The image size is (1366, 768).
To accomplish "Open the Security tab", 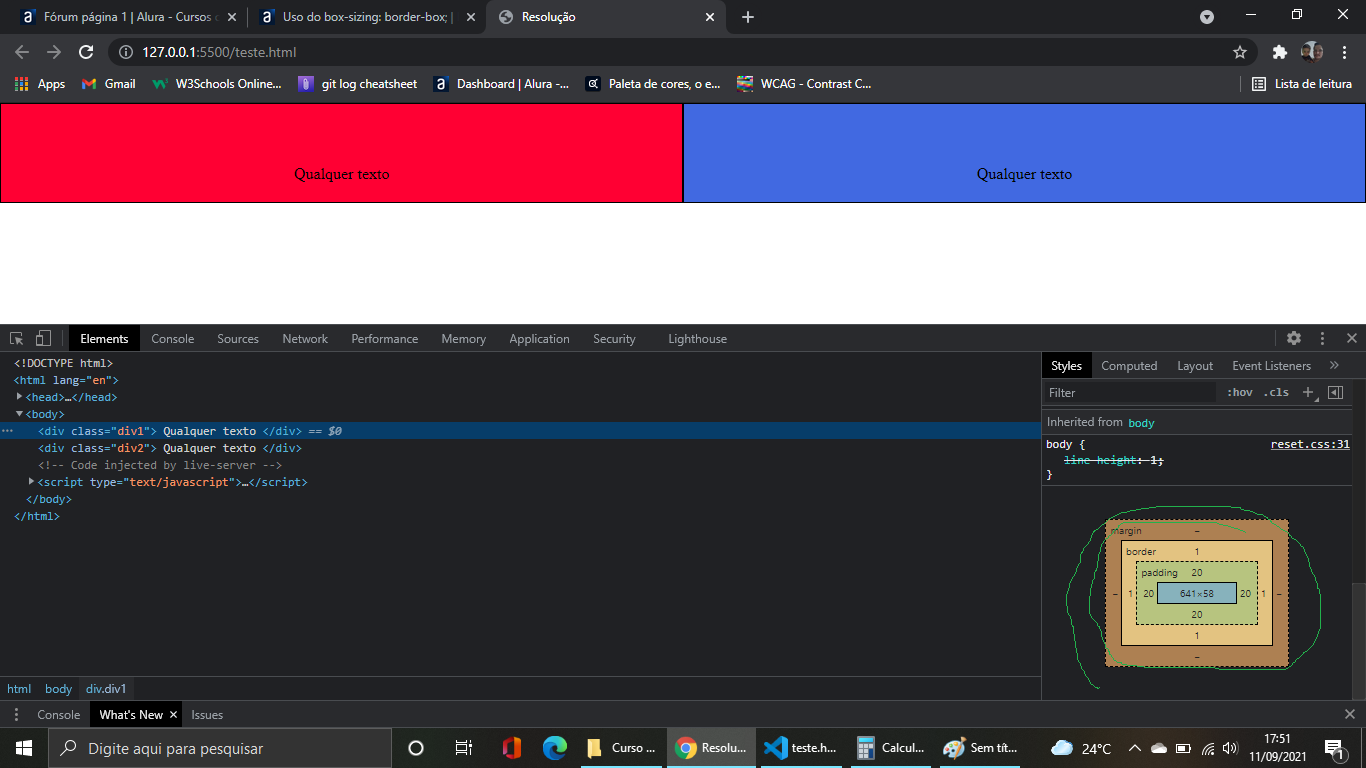I will click(614, 338).
